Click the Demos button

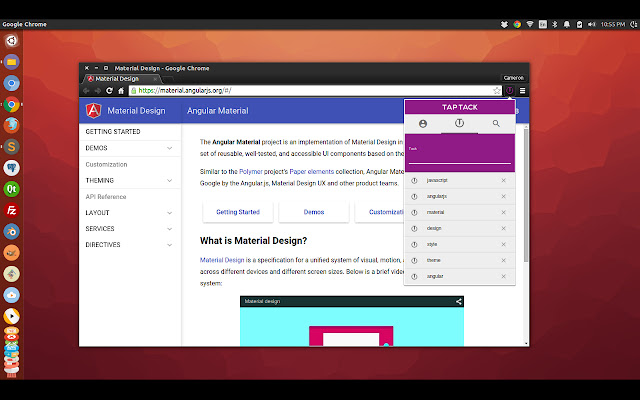[x=314, y=212]
